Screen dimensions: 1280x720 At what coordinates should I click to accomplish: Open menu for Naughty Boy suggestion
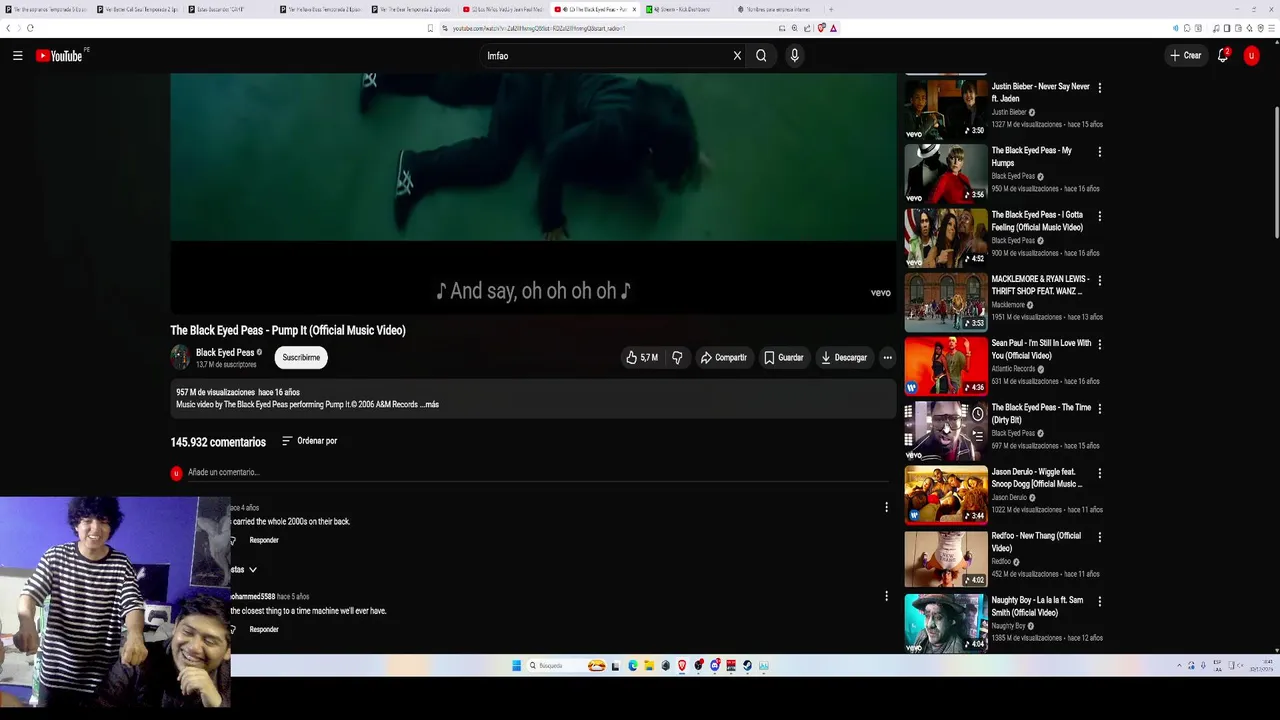point(1099,601)
